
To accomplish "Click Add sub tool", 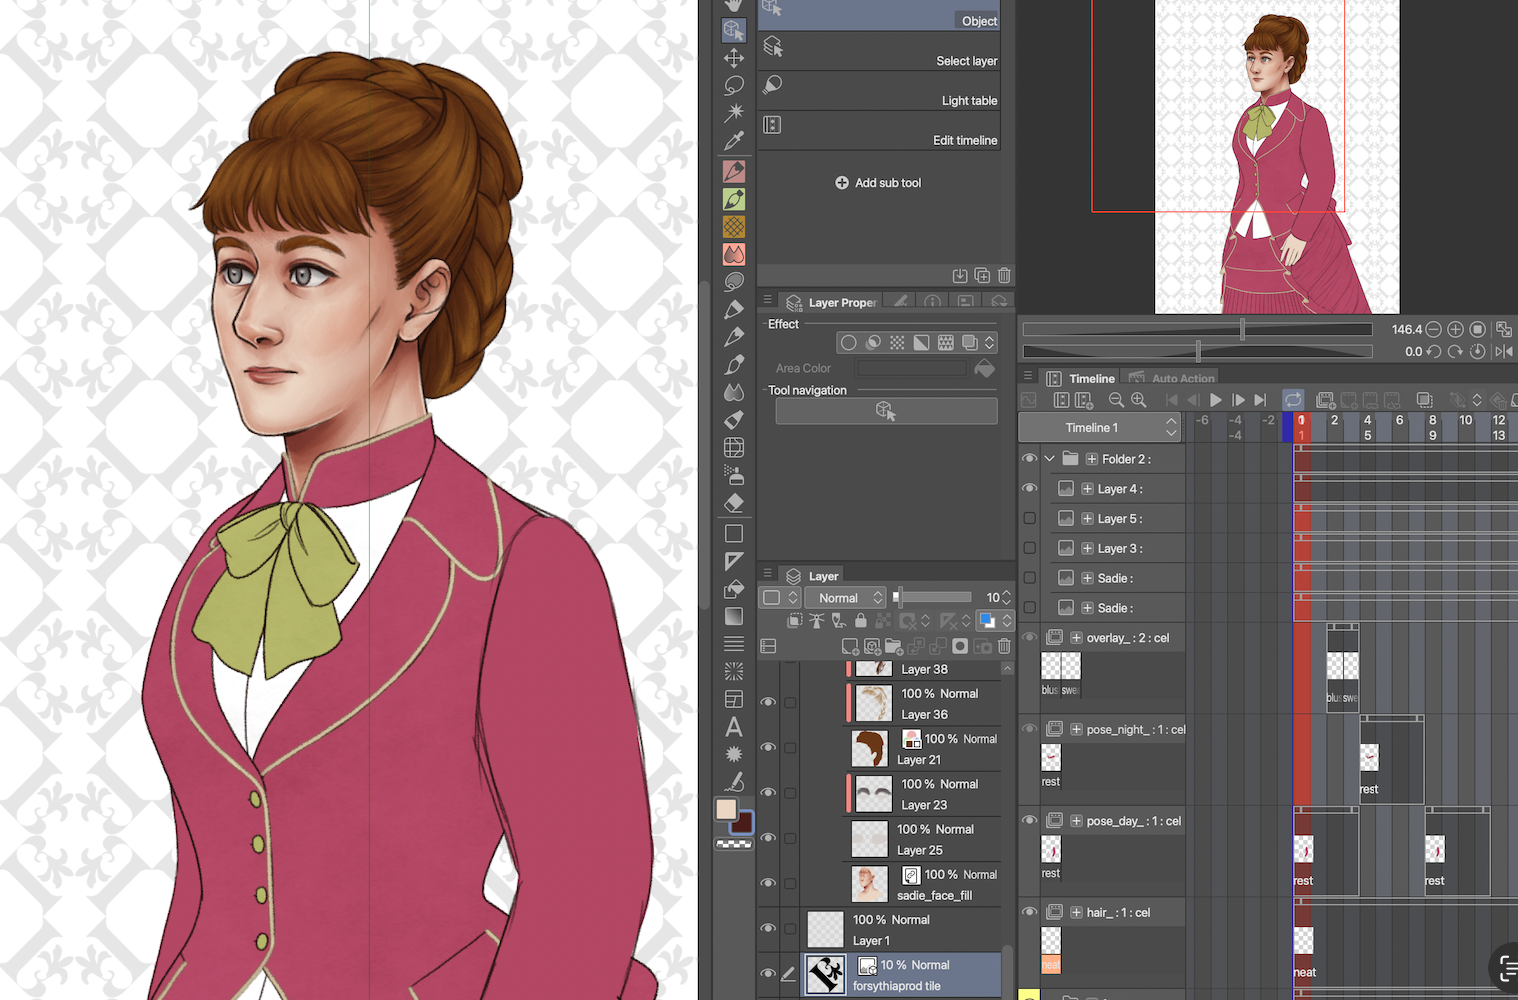I will [x=878, y=183].
